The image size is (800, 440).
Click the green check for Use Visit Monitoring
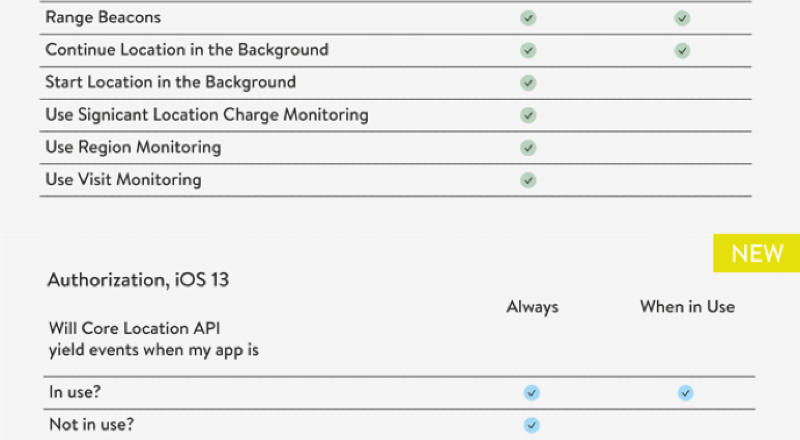click(x=528, y=180)
